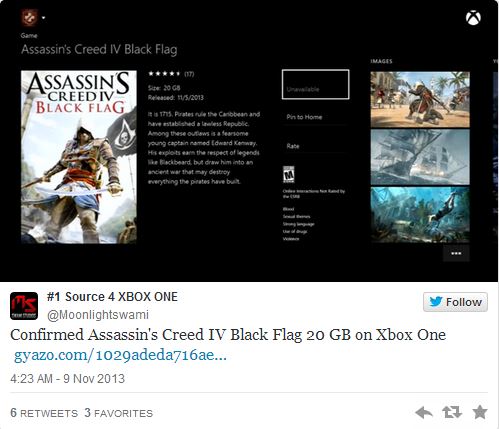
Task: Click the Assassin's Creed IV cover art
Action: (x=79, y=157)
